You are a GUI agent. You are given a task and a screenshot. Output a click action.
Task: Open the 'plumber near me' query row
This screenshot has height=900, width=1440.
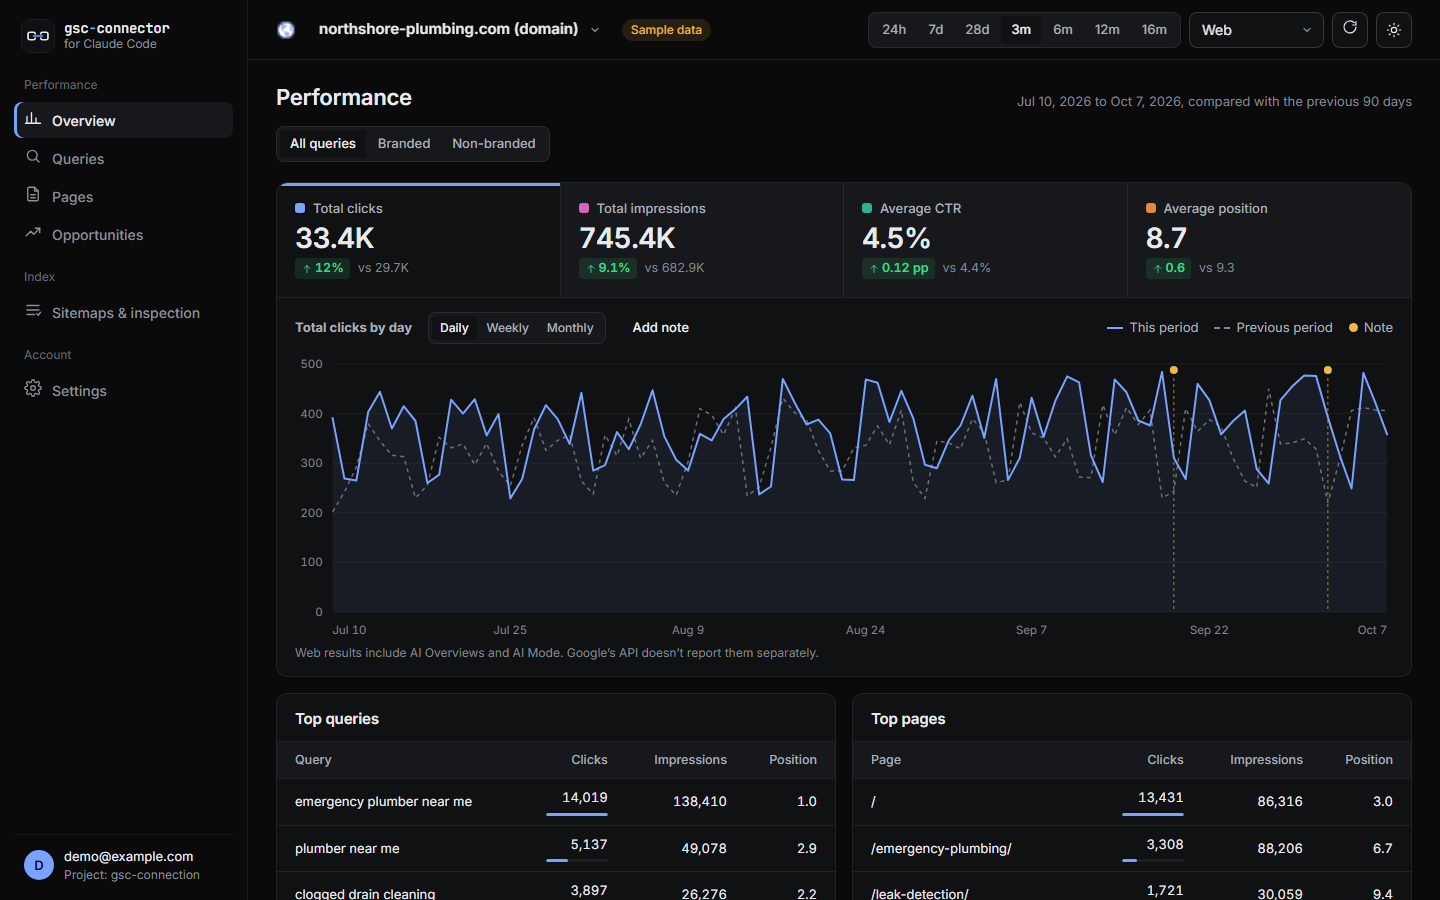[x=556, y=848]
